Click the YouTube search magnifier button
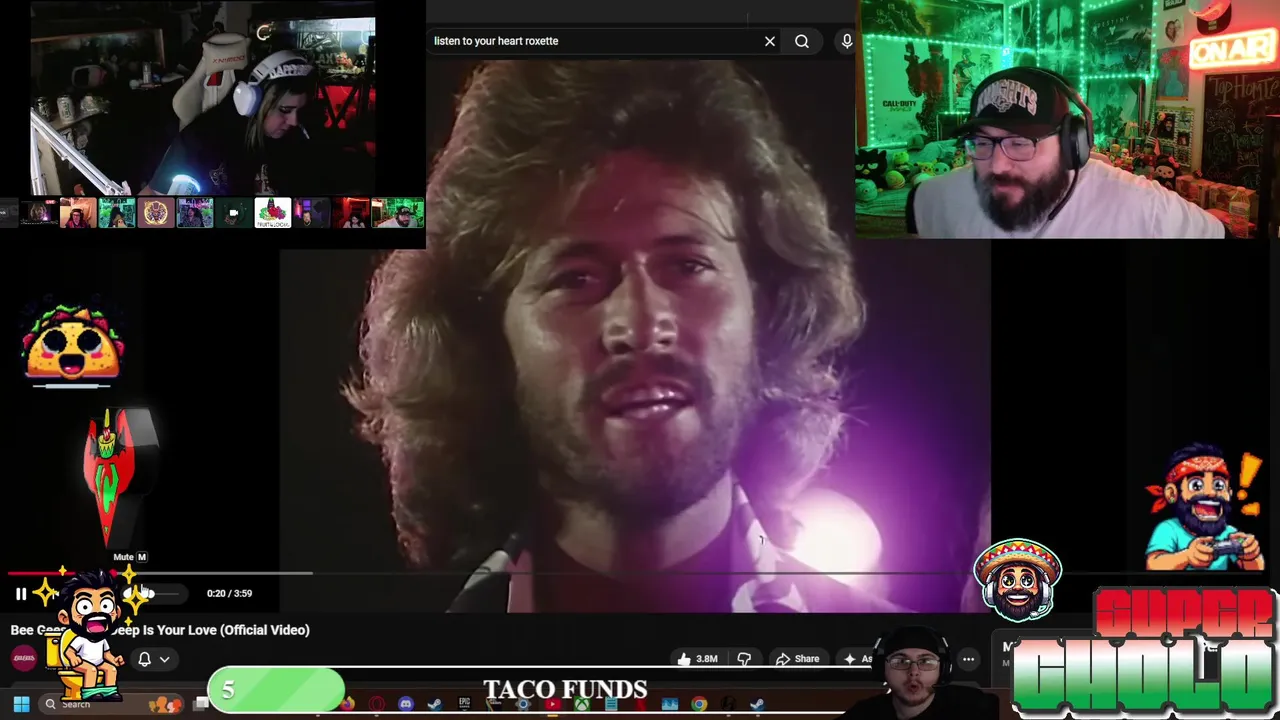The image size is (1280, 720). tap(802, 41)
